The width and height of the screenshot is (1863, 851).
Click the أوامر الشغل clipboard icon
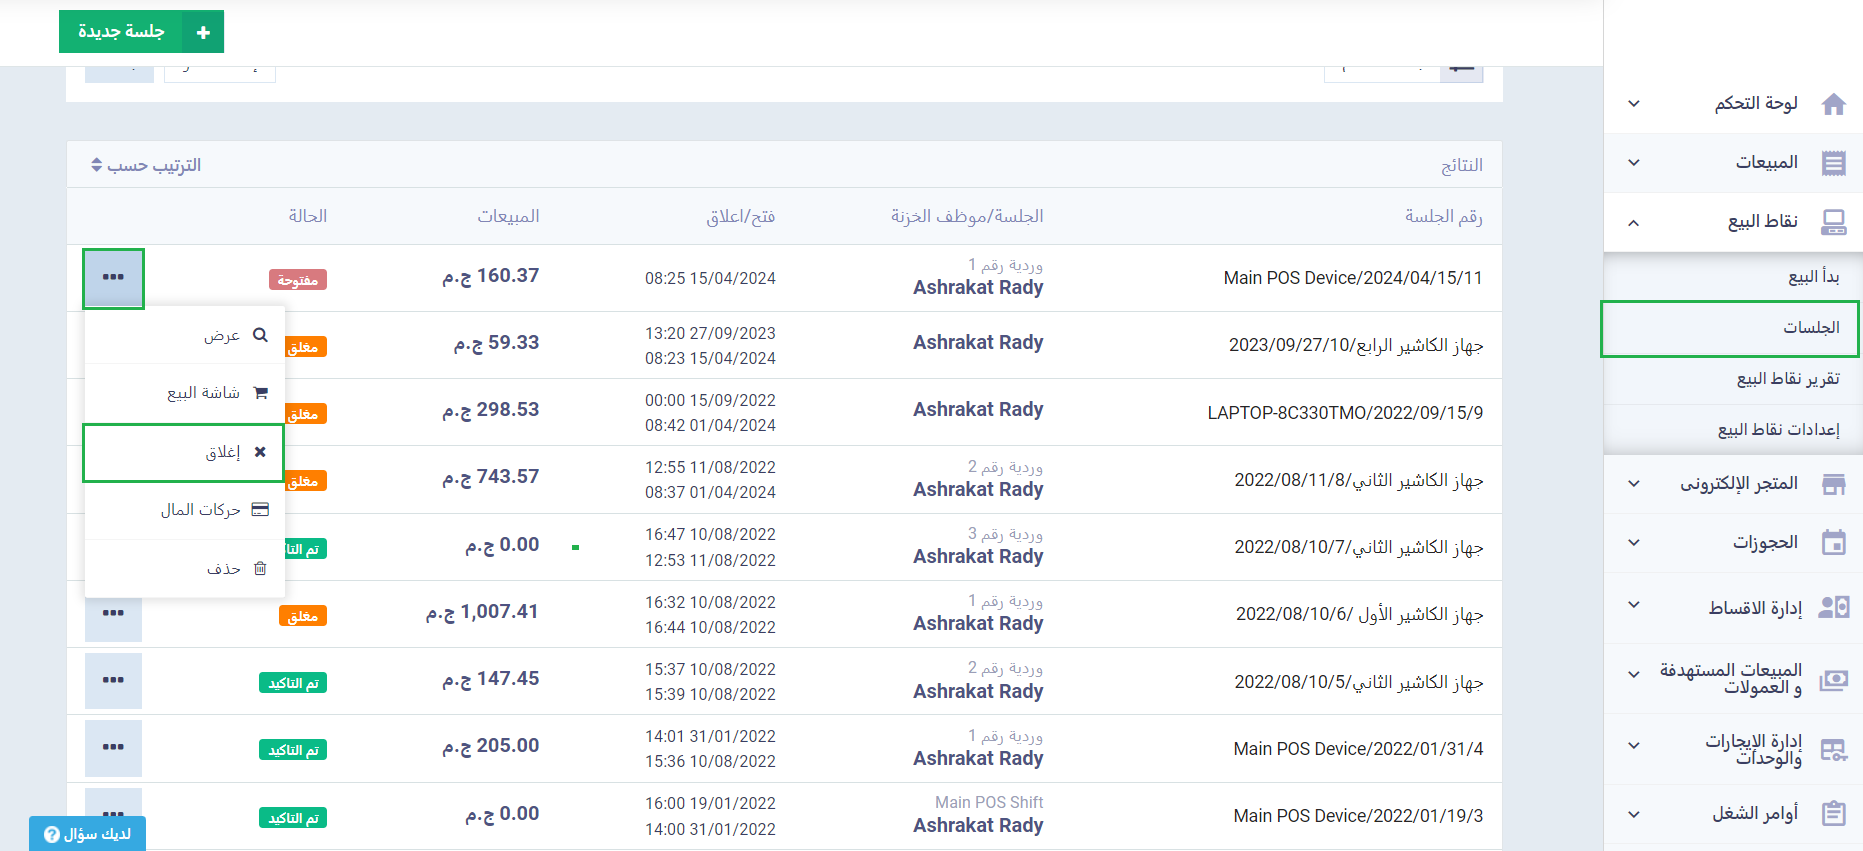point(1833,813)
